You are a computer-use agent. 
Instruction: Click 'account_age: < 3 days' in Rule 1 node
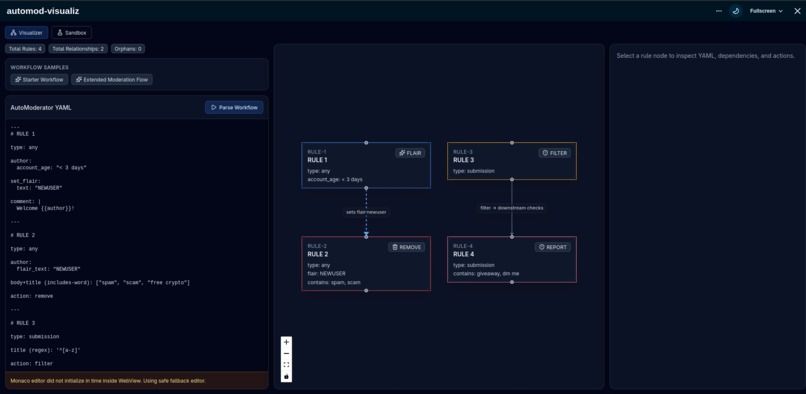335,180
